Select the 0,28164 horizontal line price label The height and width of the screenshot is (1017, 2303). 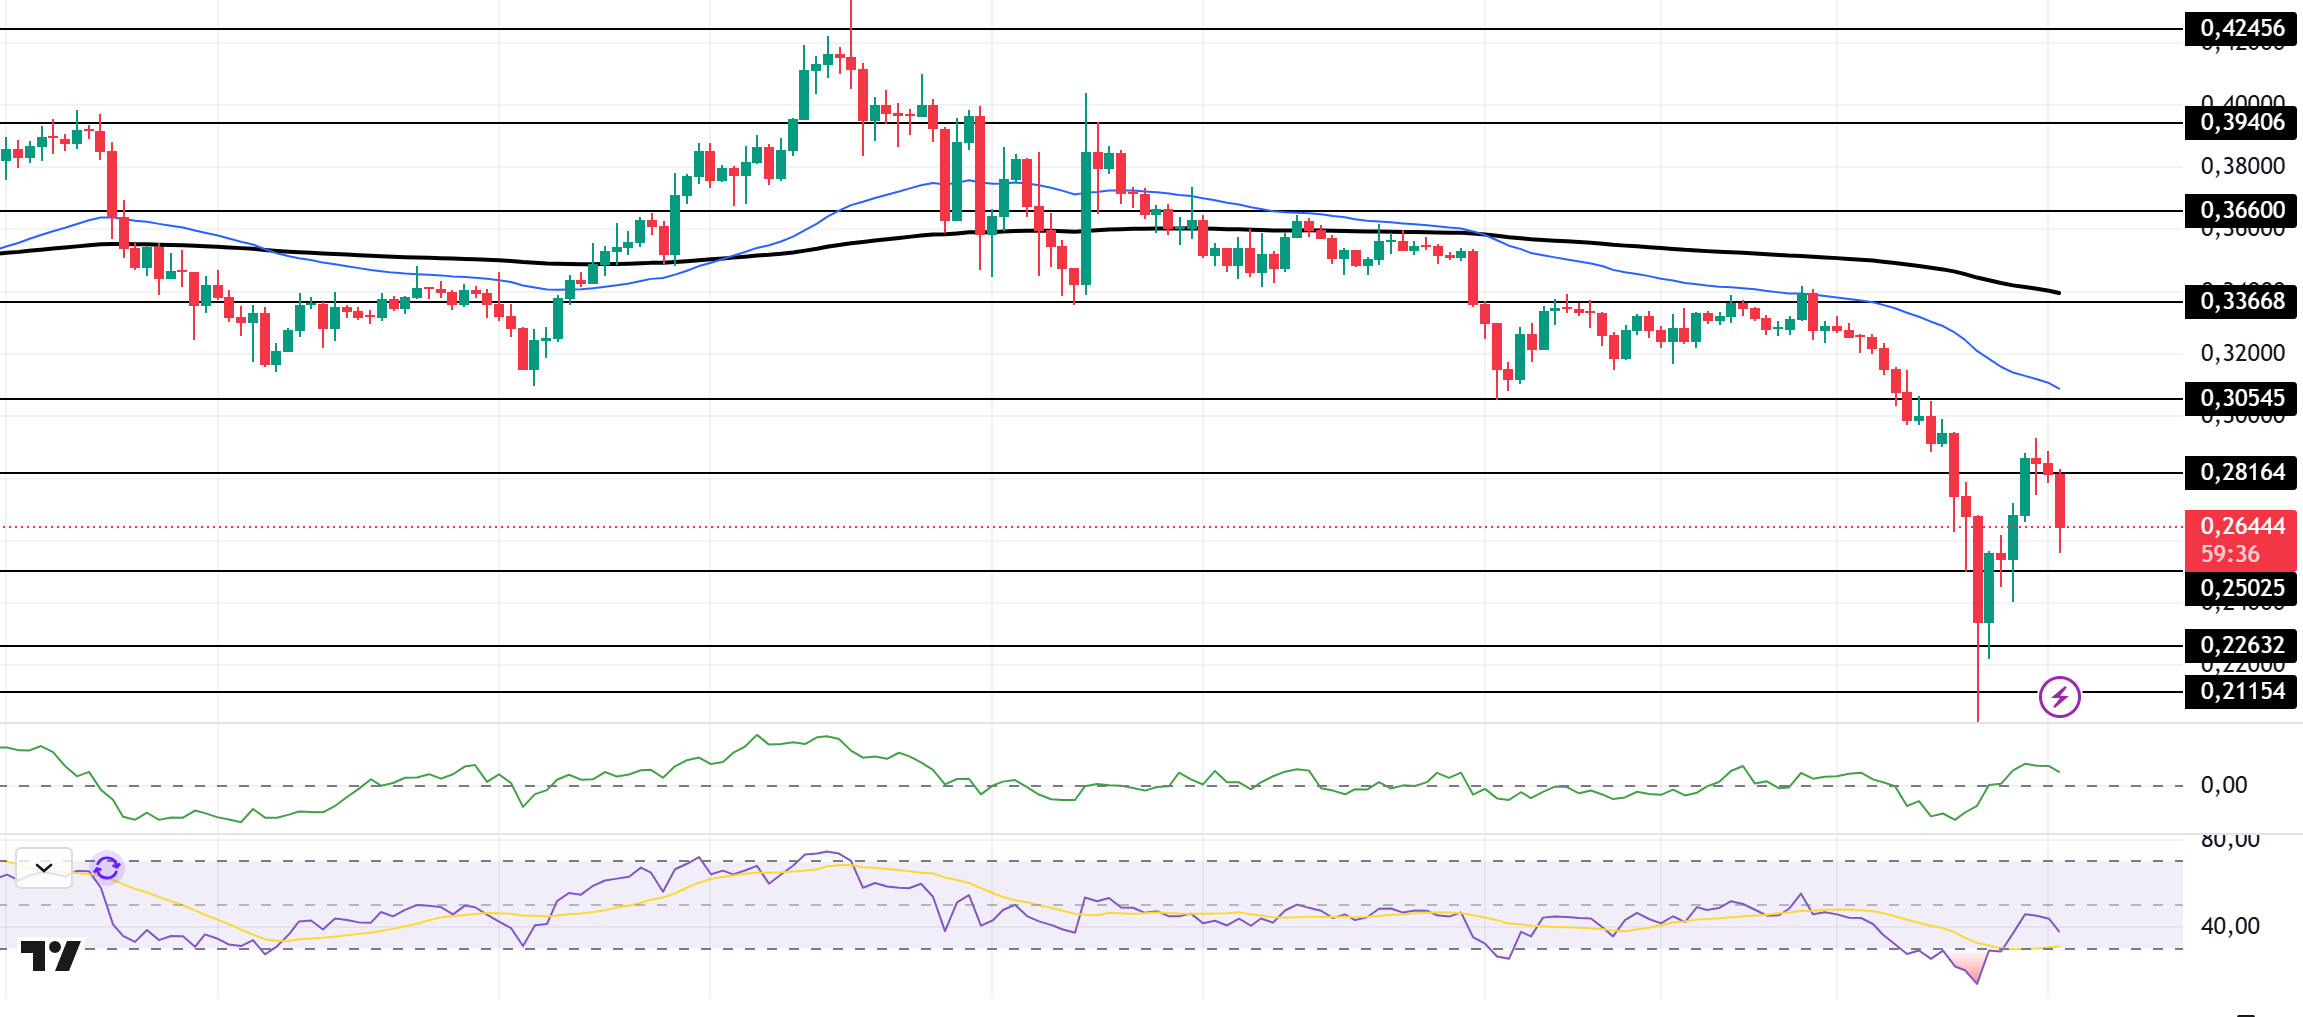[2241, 472]
